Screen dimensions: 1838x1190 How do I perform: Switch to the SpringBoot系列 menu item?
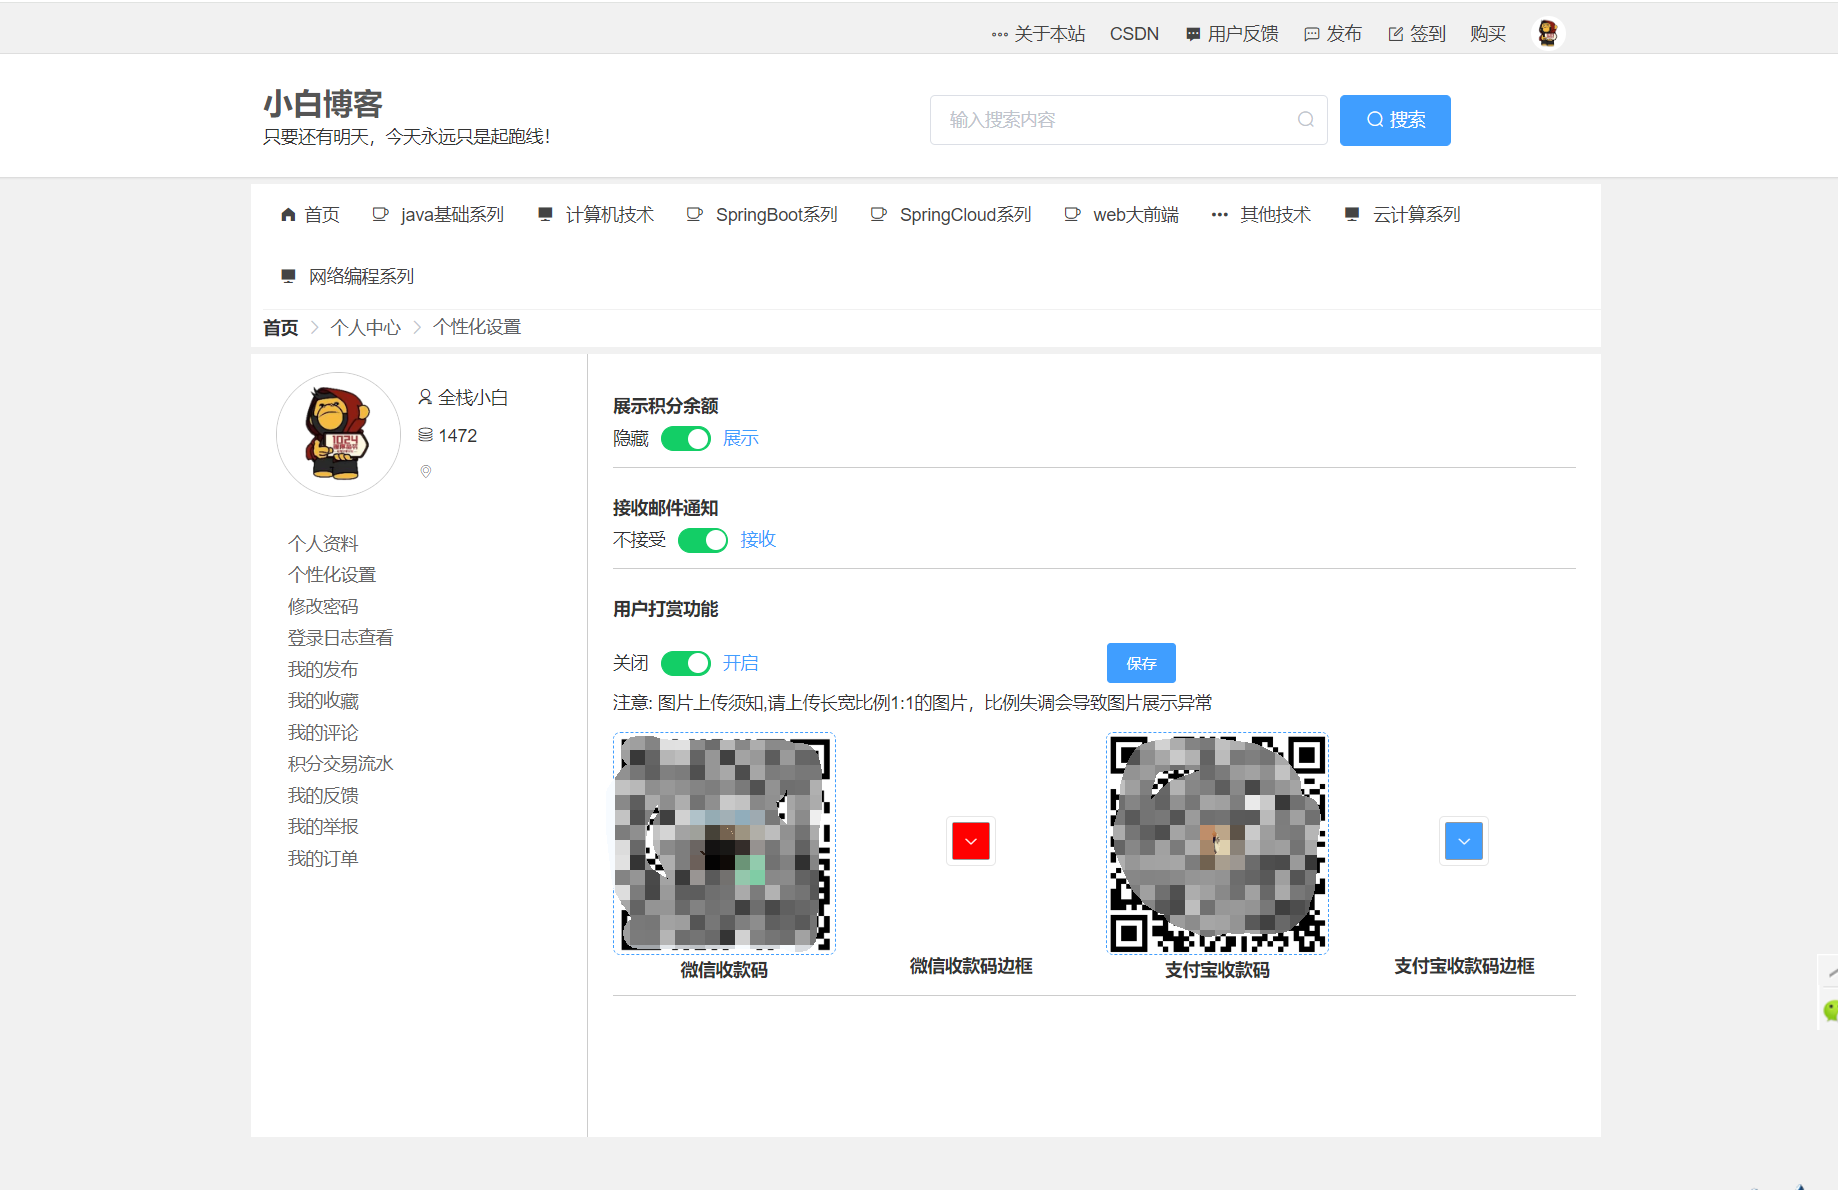click(x=776, y=213)
